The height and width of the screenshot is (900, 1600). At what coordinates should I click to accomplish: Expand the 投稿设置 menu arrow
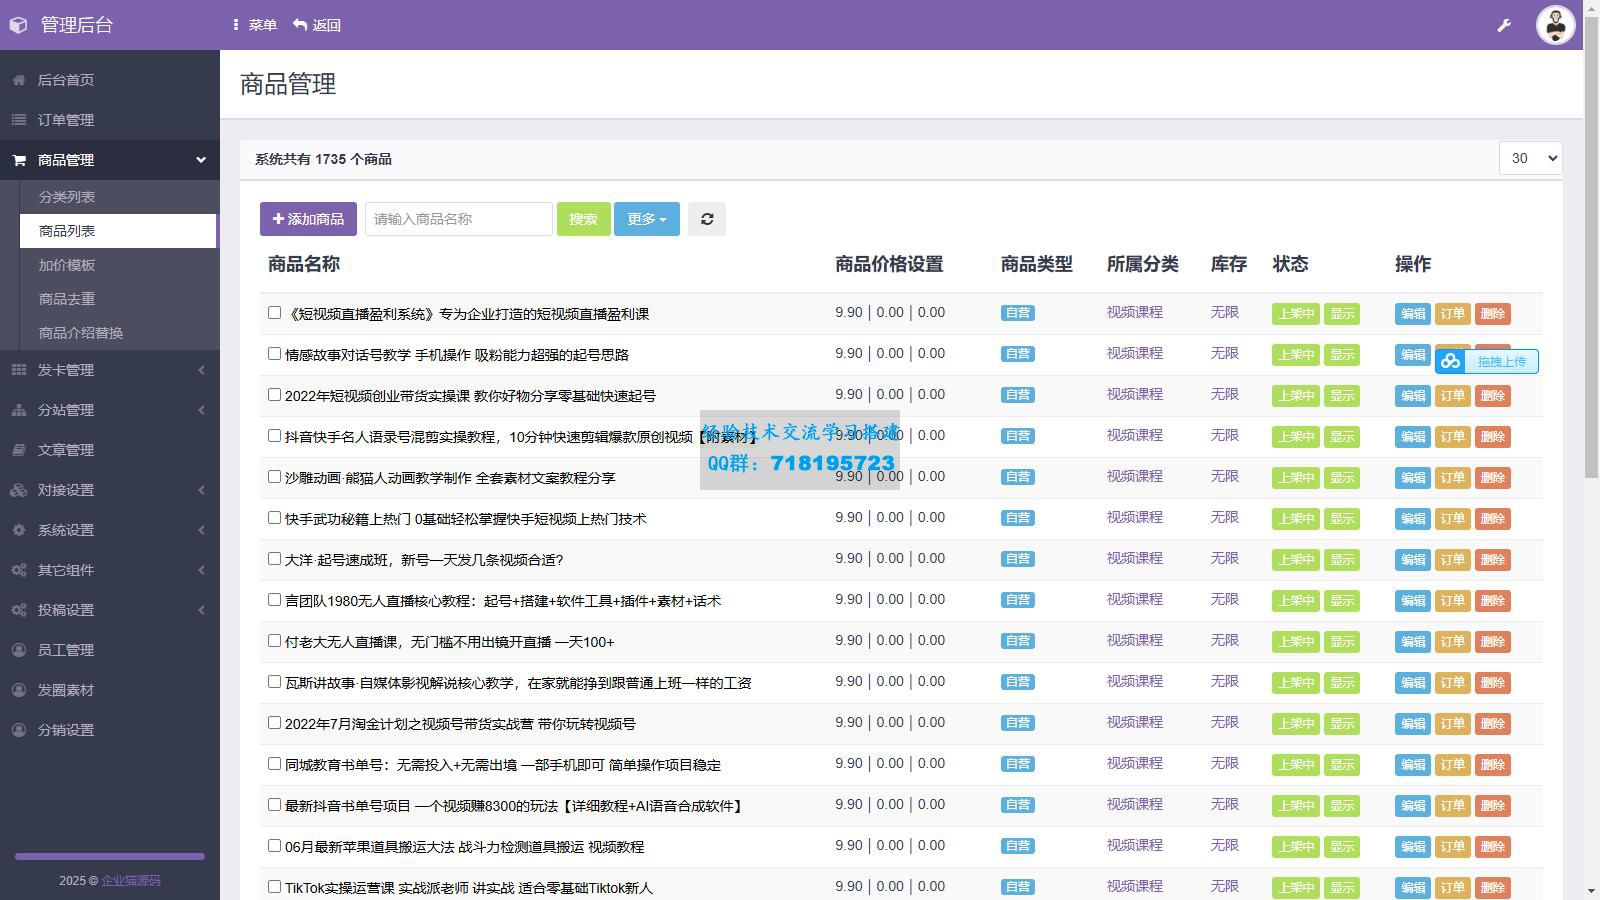(x=201, y=610)
